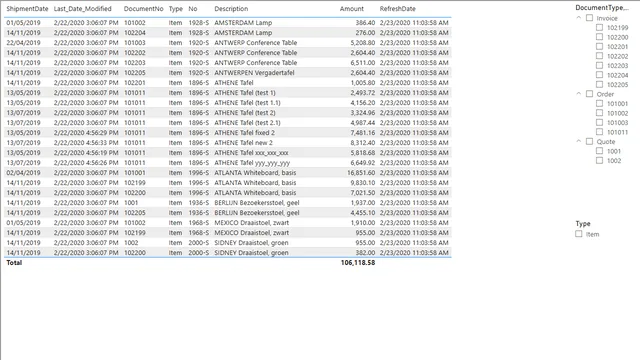This screenshot has width=640, height=360.
Task: Select amount cell 5,208.80
Action: (x=362, y=42)
